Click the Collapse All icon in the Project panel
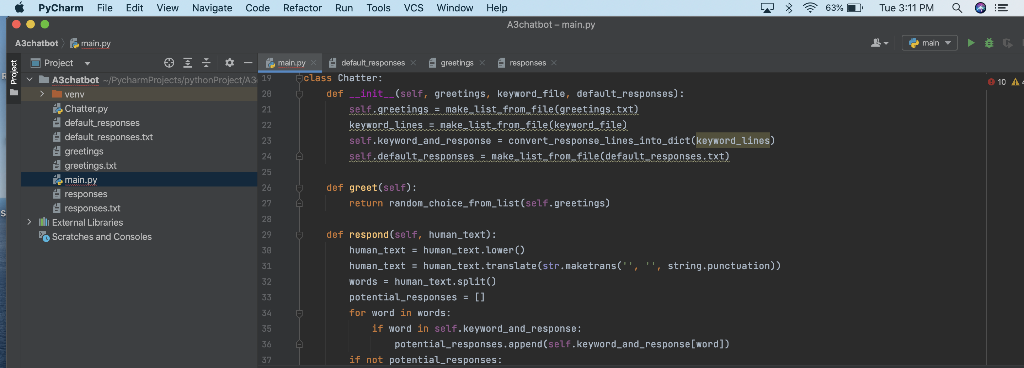 tap(206, 63)
